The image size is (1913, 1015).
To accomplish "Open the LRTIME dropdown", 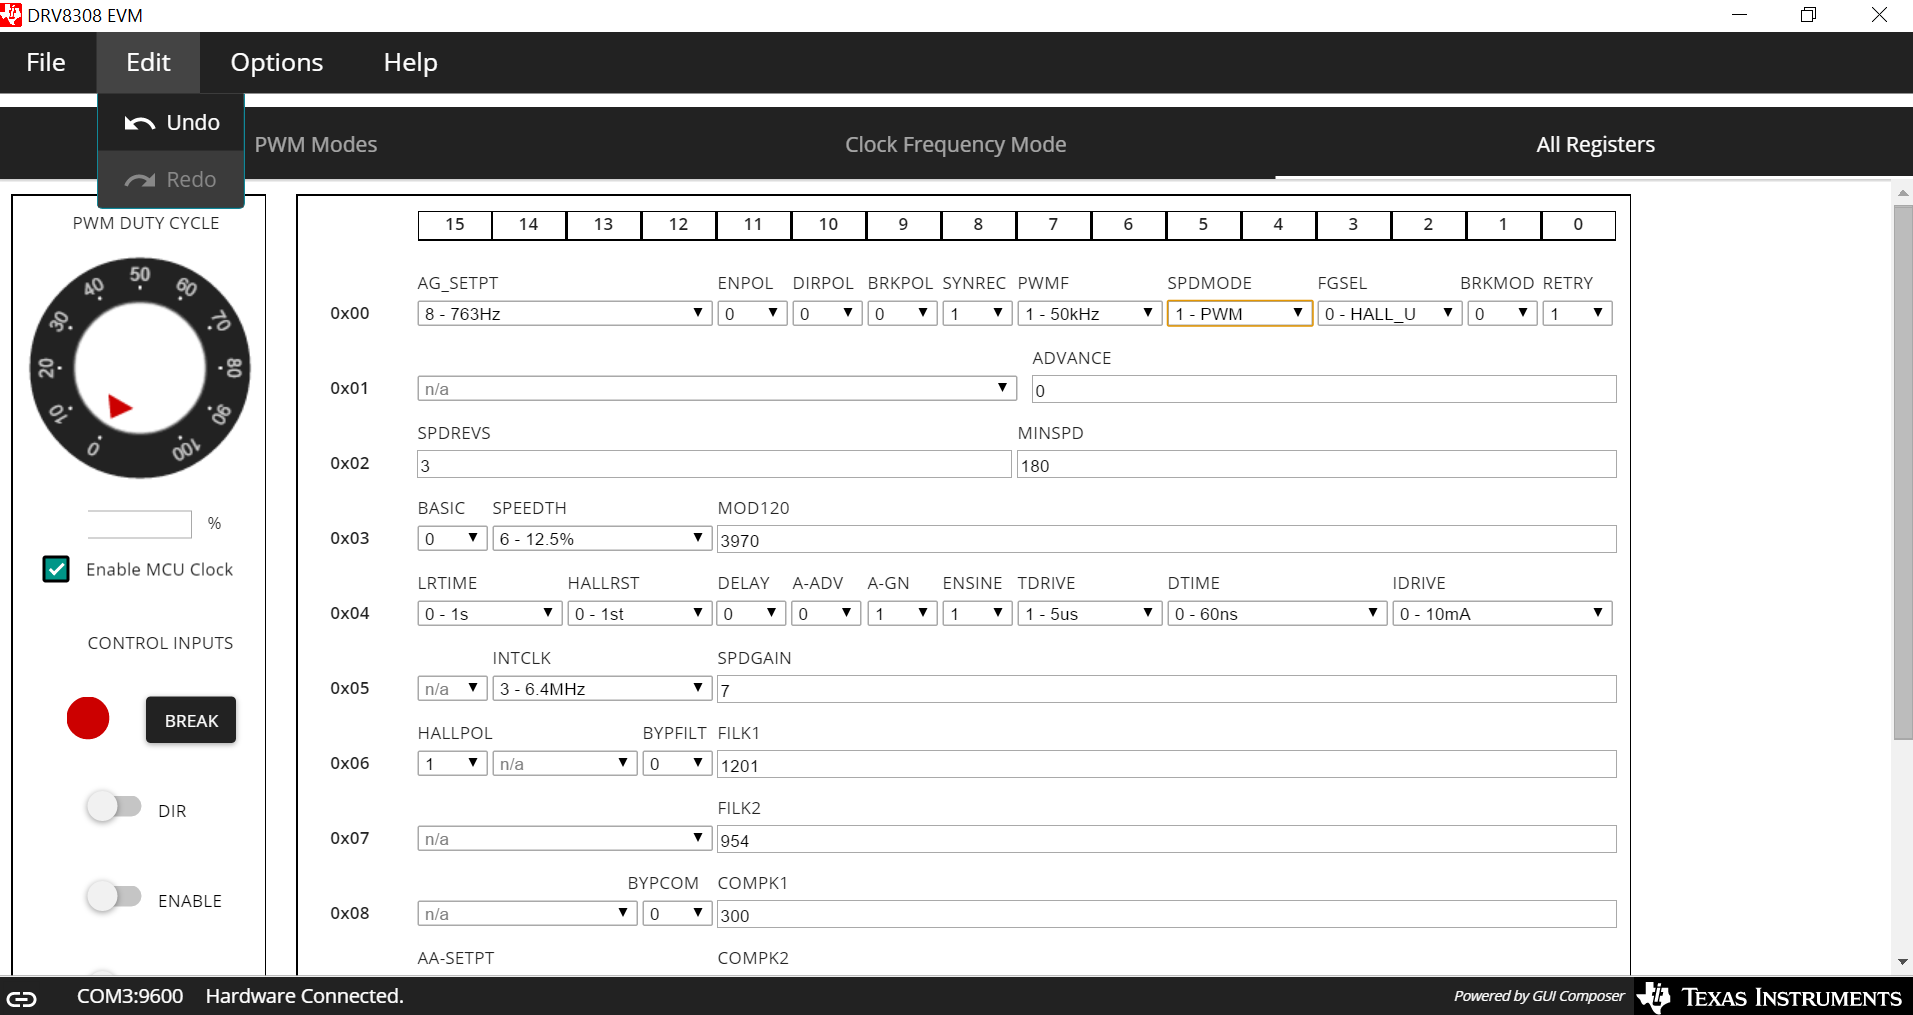I will point(489,613).
